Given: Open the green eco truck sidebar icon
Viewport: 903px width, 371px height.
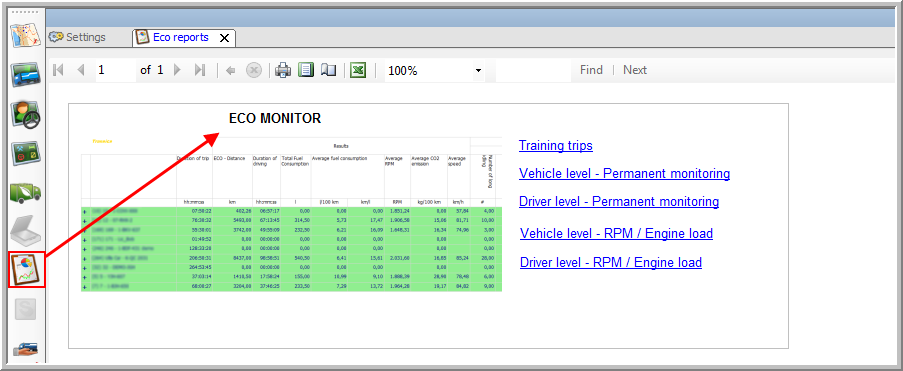Looking at the screenshot, I should [25, 192].
